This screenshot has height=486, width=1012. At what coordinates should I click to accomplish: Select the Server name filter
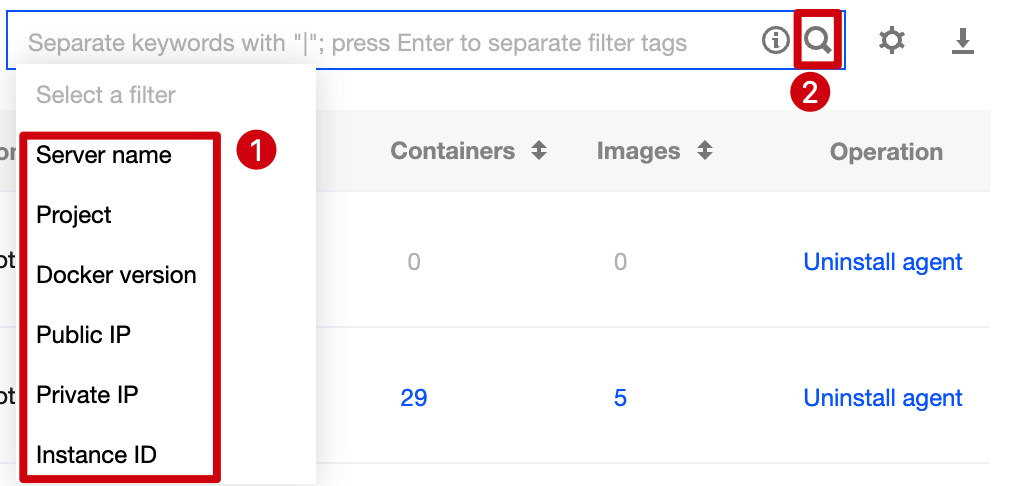[x=104, y=155]
